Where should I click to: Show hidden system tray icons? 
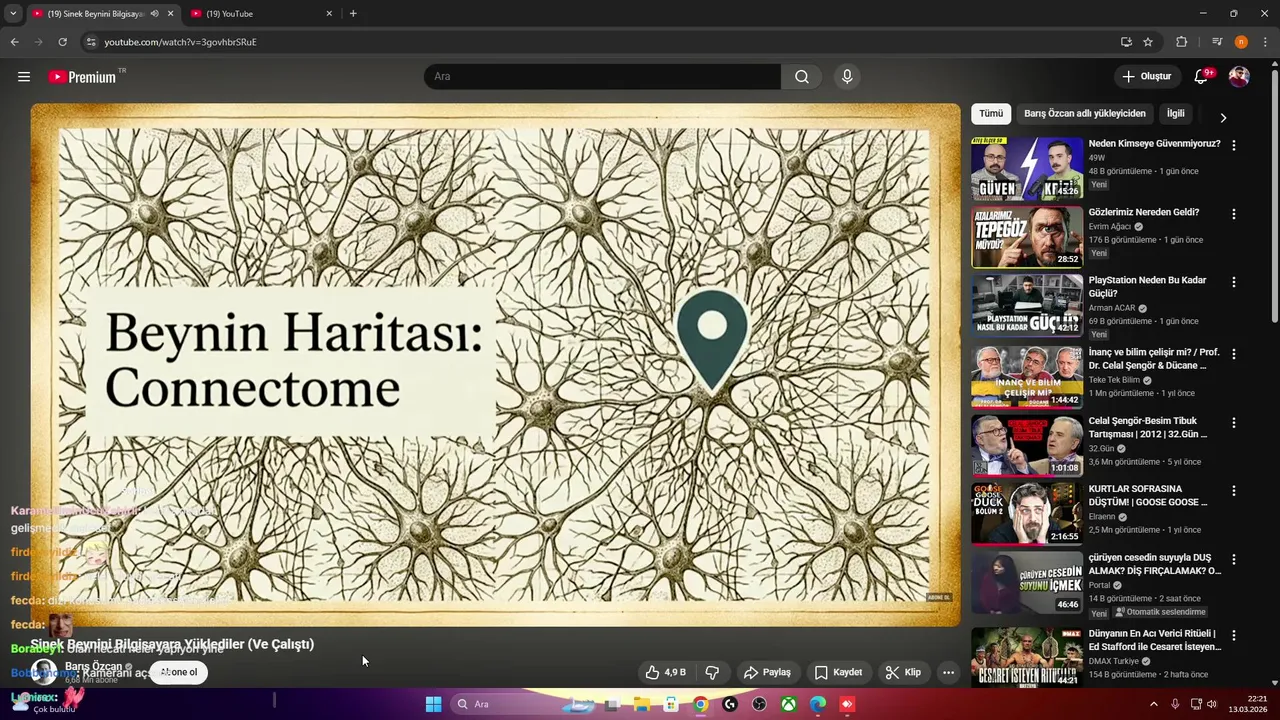(1153, 704)
